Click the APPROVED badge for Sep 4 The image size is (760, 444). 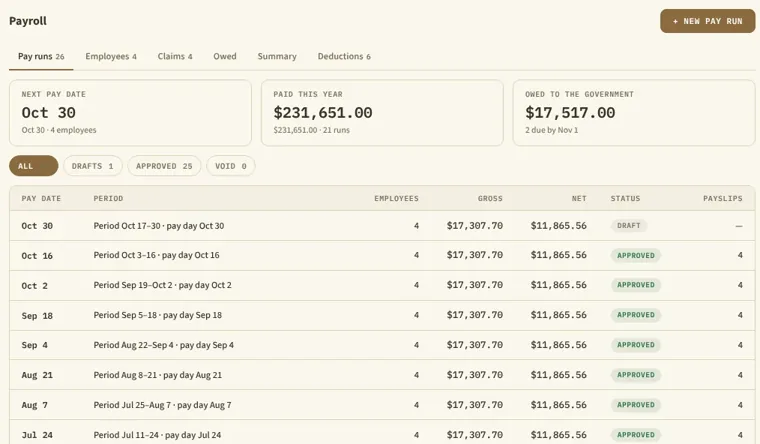pyautogui.click(x=635, y=345)
